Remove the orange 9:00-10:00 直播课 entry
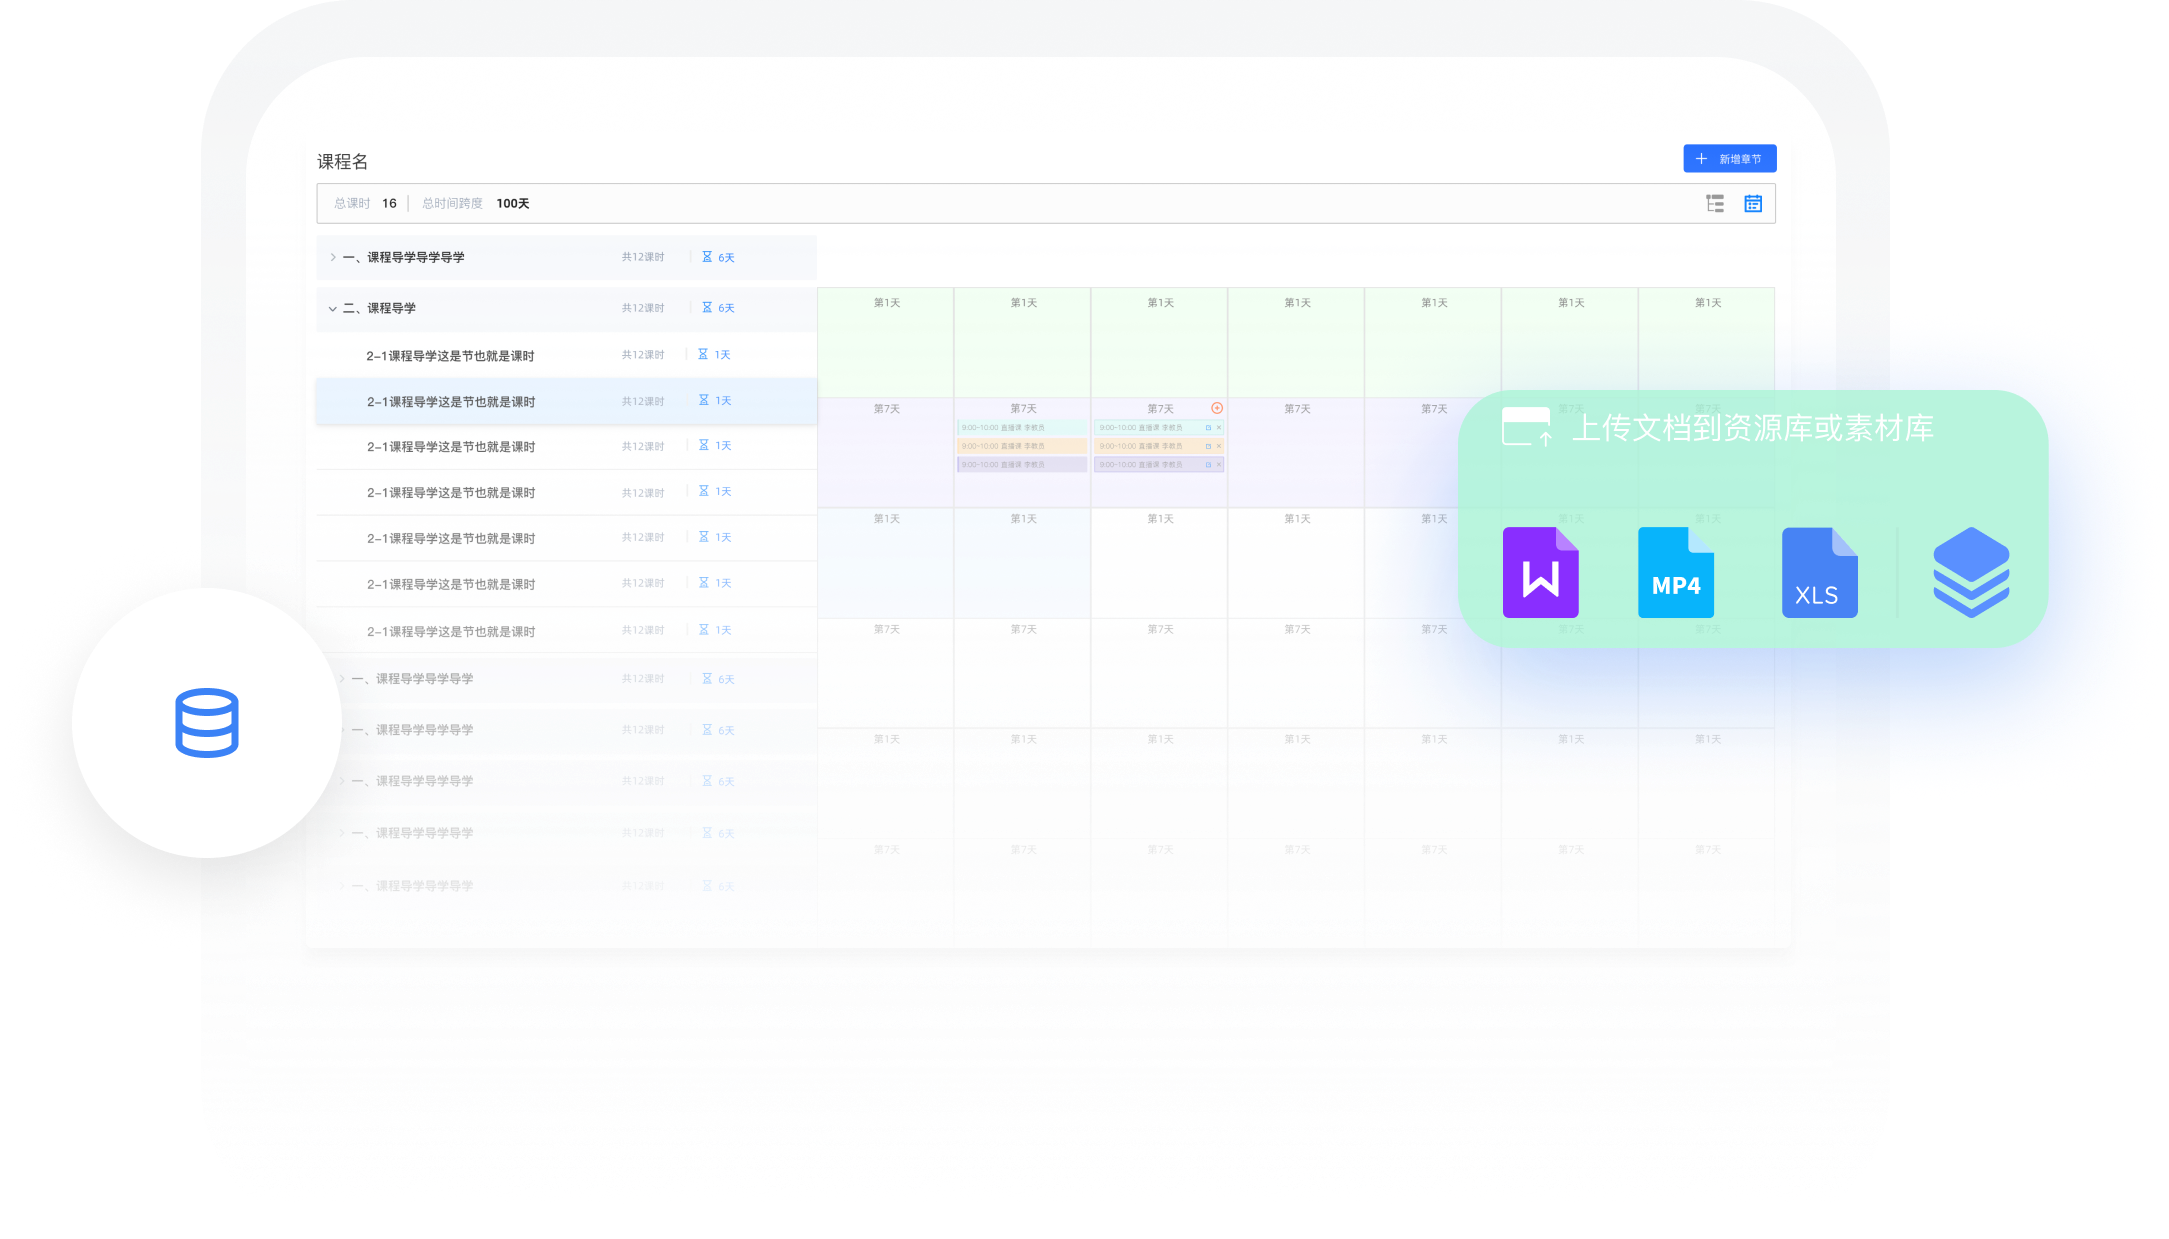The height and width of the screenshot is (1239, 2169). (x=1219, y=446)
